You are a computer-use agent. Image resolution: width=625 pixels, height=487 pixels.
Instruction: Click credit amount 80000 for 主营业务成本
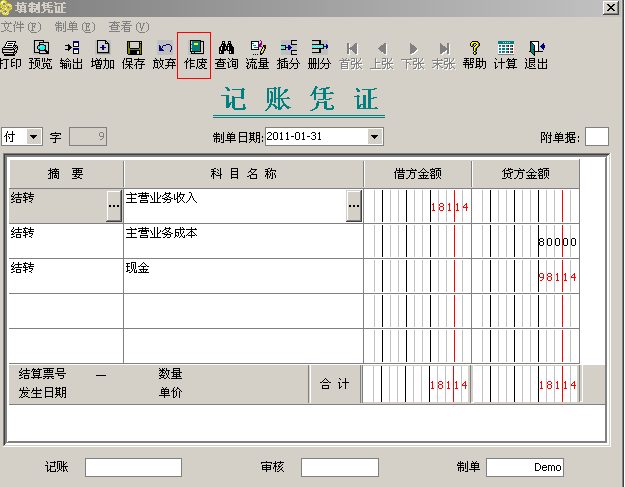[557, 242]
